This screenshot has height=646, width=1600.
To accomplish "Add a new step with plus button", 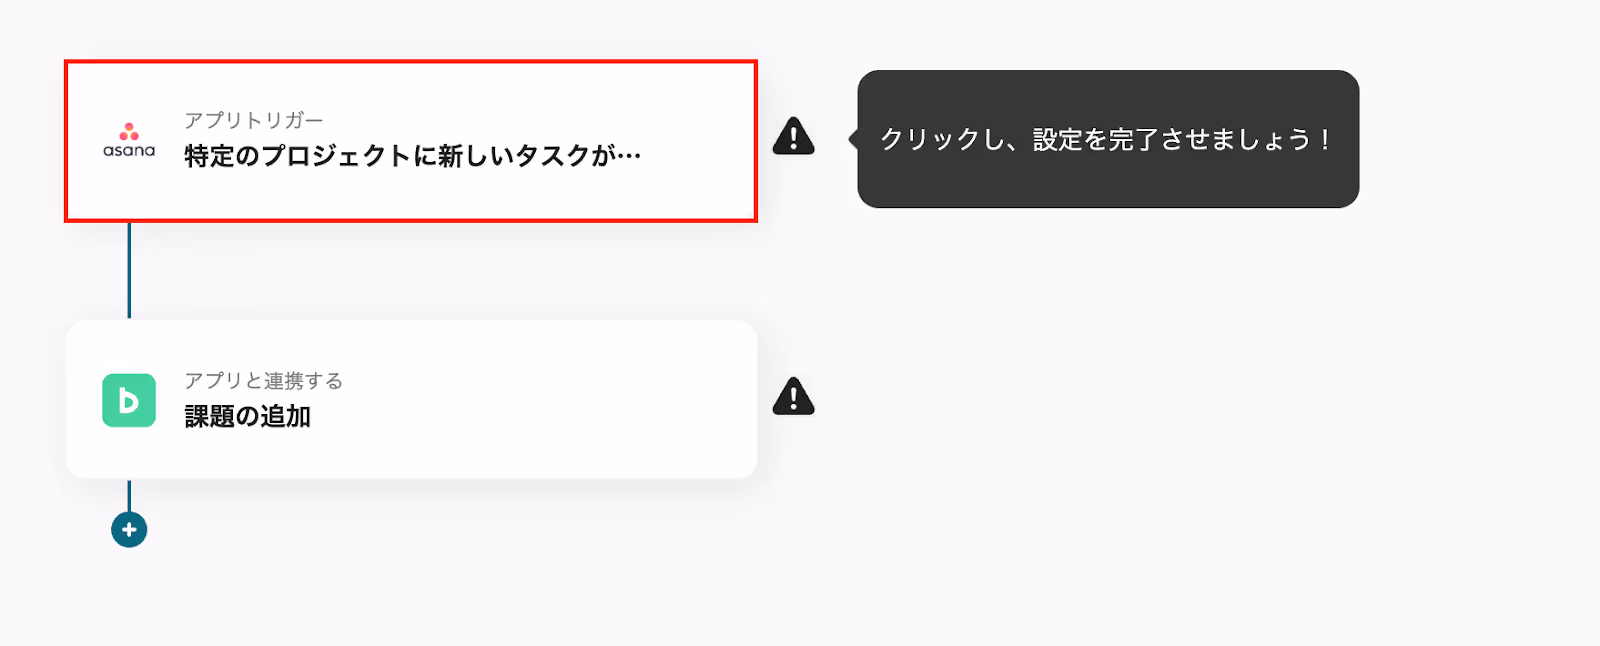I will pos(129,529).
